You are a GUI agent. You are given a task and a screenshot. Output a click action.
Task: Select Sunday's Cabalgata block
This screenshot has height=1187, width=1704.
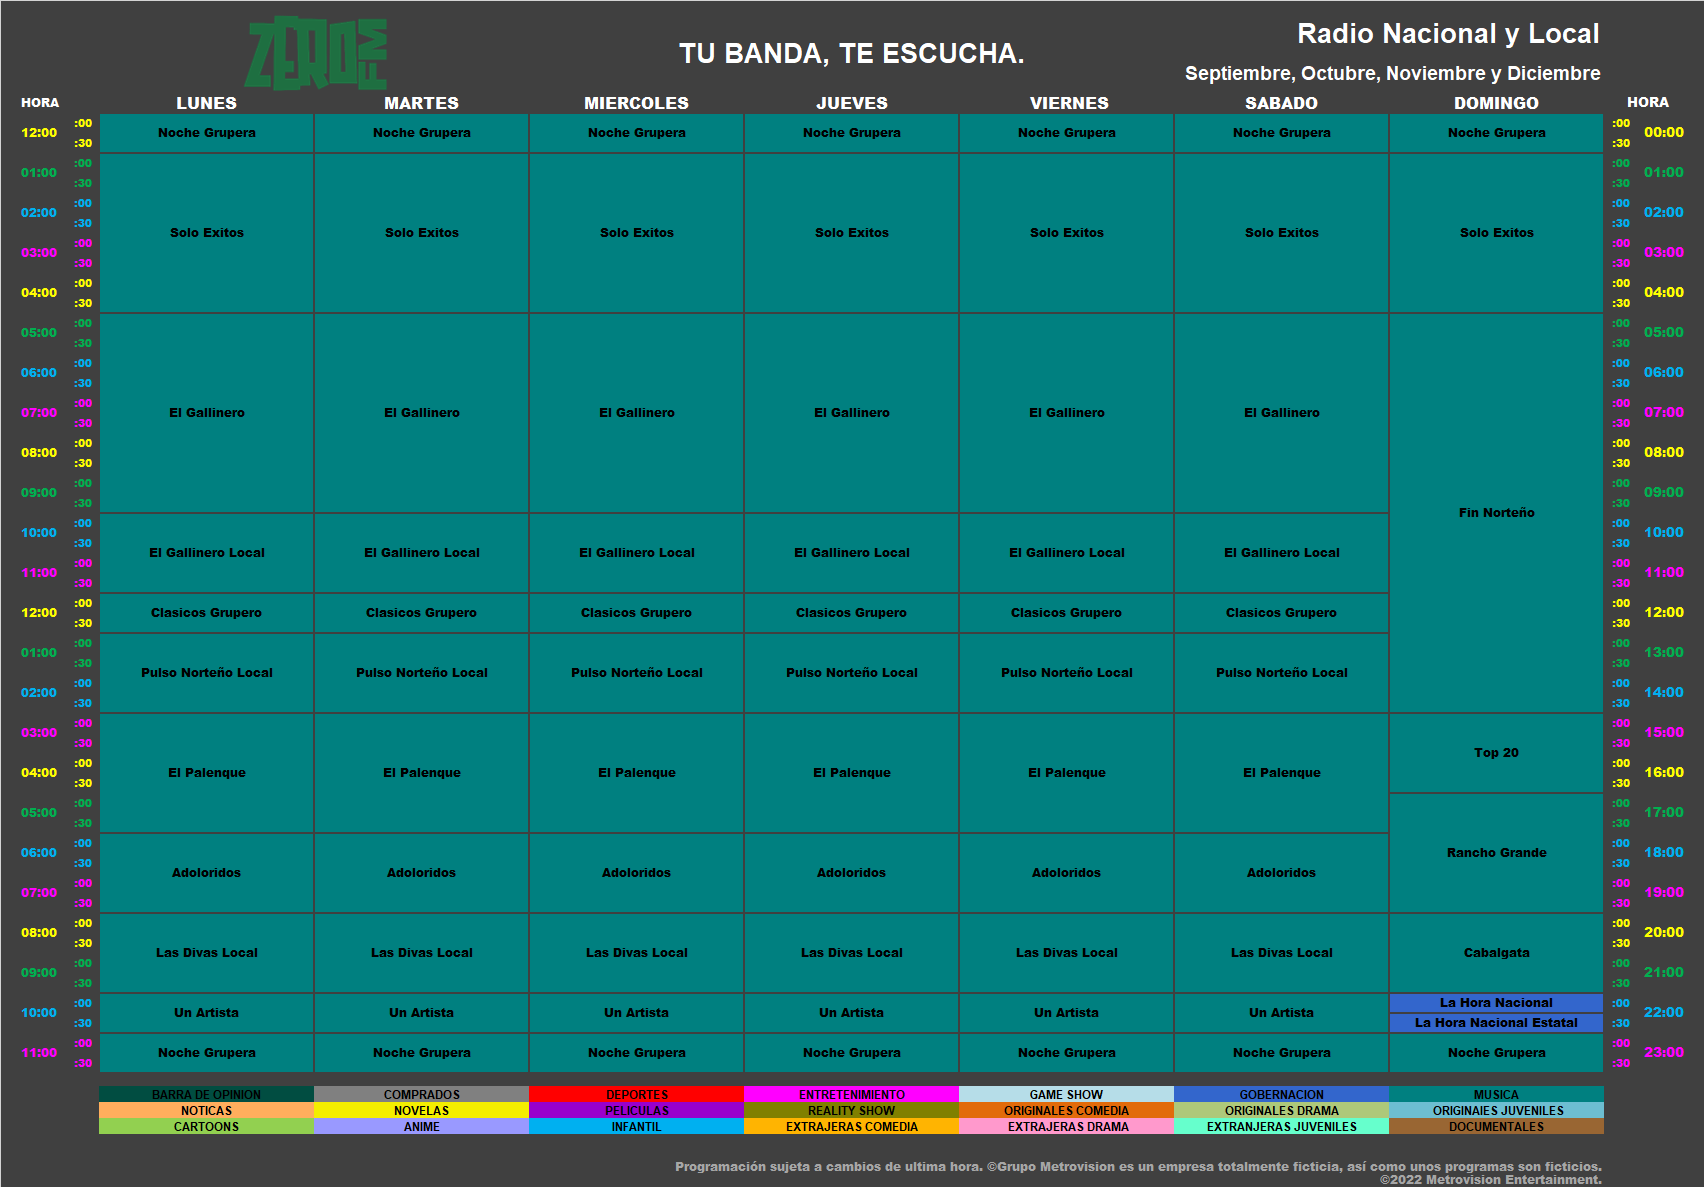(x=1497, y=953)
